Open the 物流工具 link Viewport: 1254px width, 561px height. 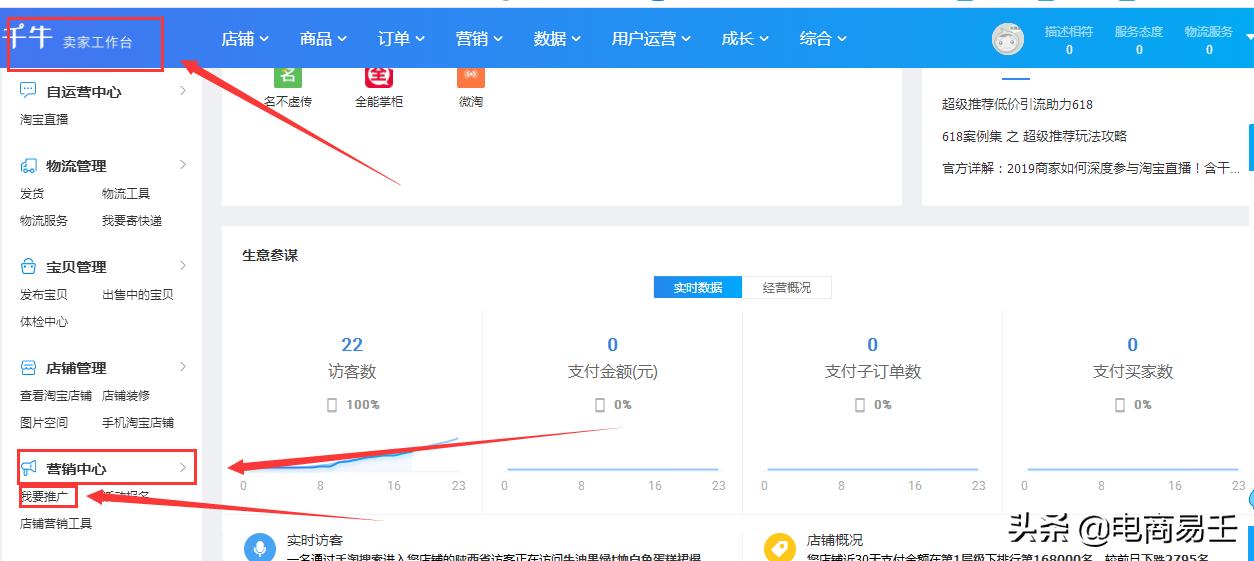point(126,193)
